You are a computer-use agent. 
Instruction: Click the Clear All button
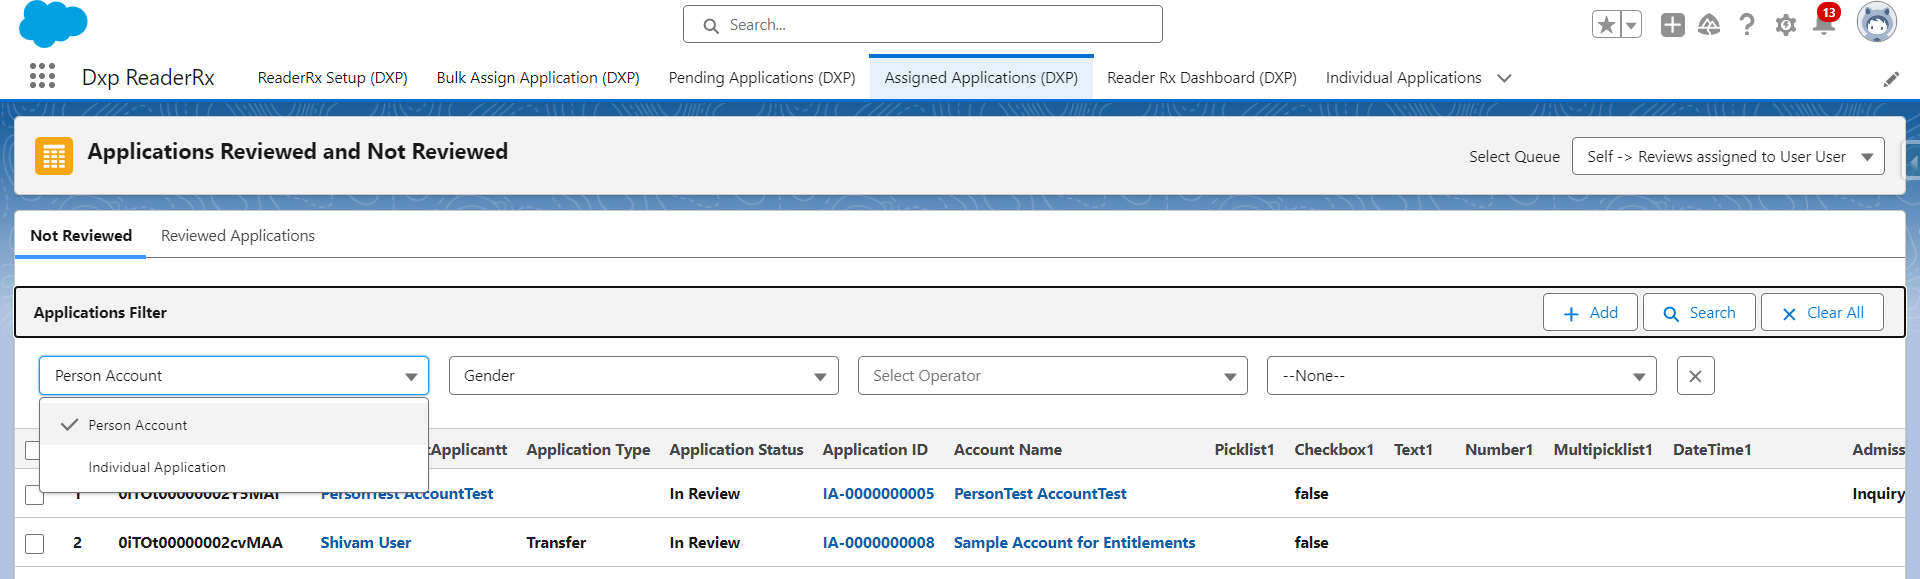click(x=1822, y=313)
